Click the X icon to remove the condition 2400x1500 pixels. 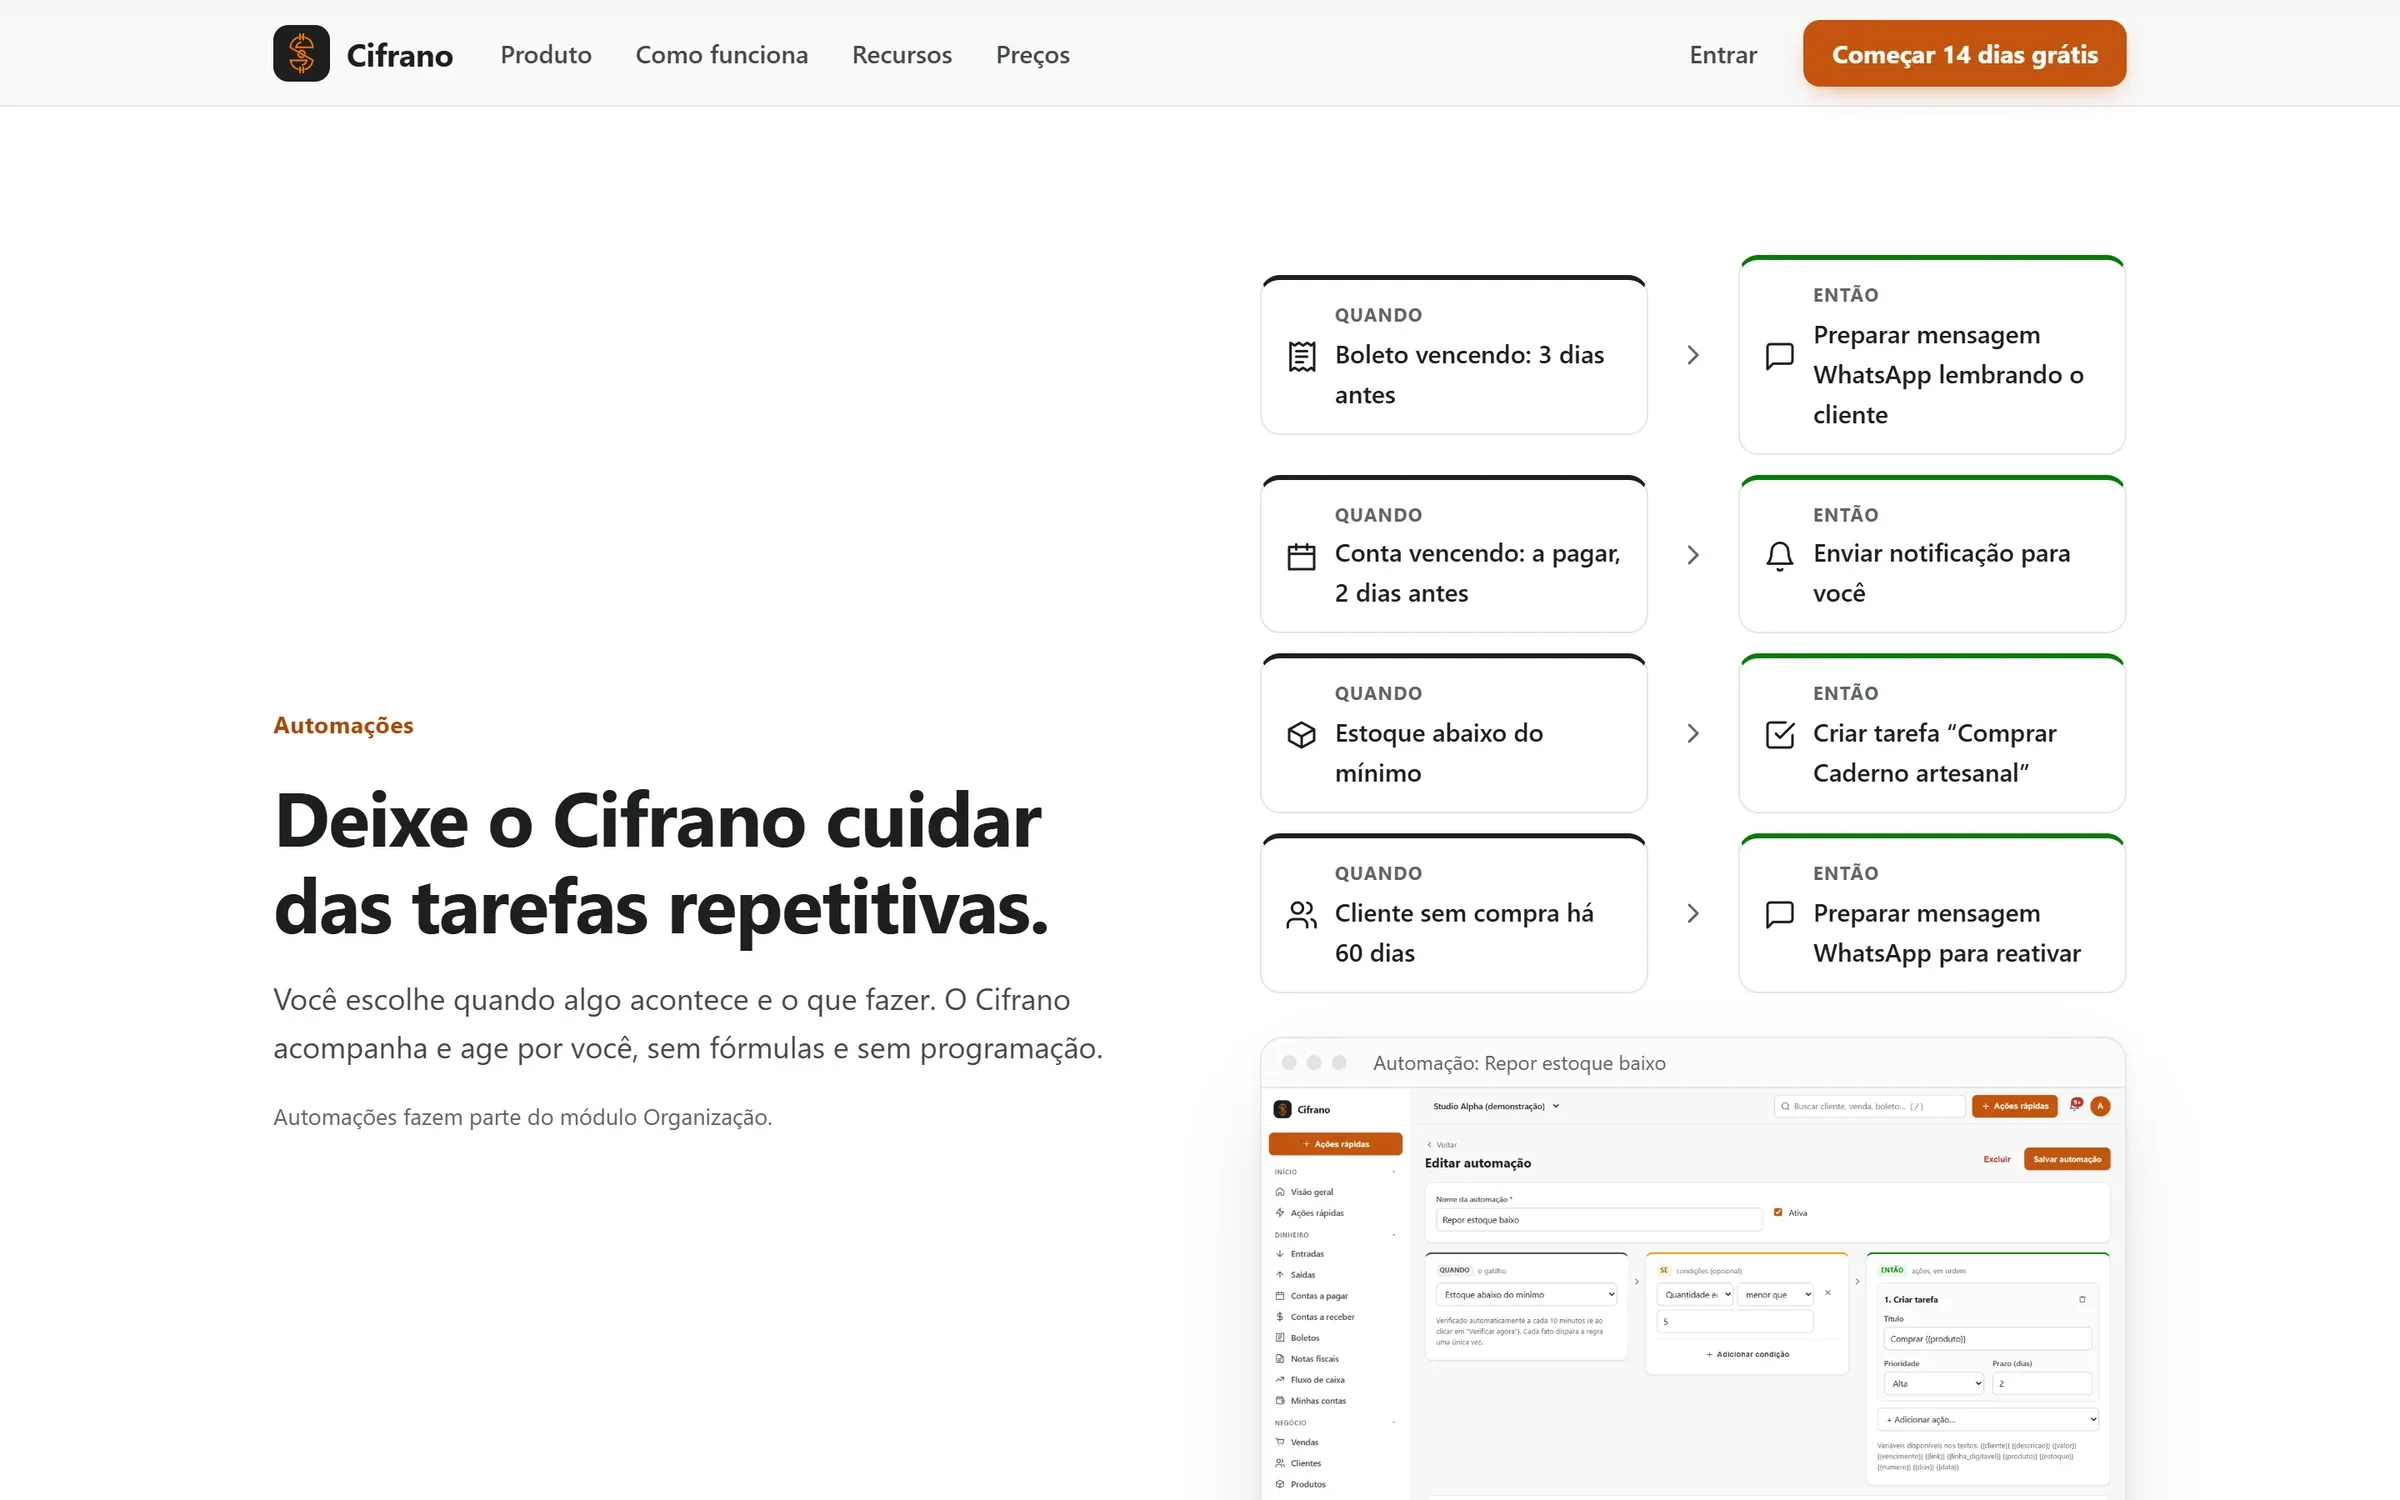[1827, 1293]
